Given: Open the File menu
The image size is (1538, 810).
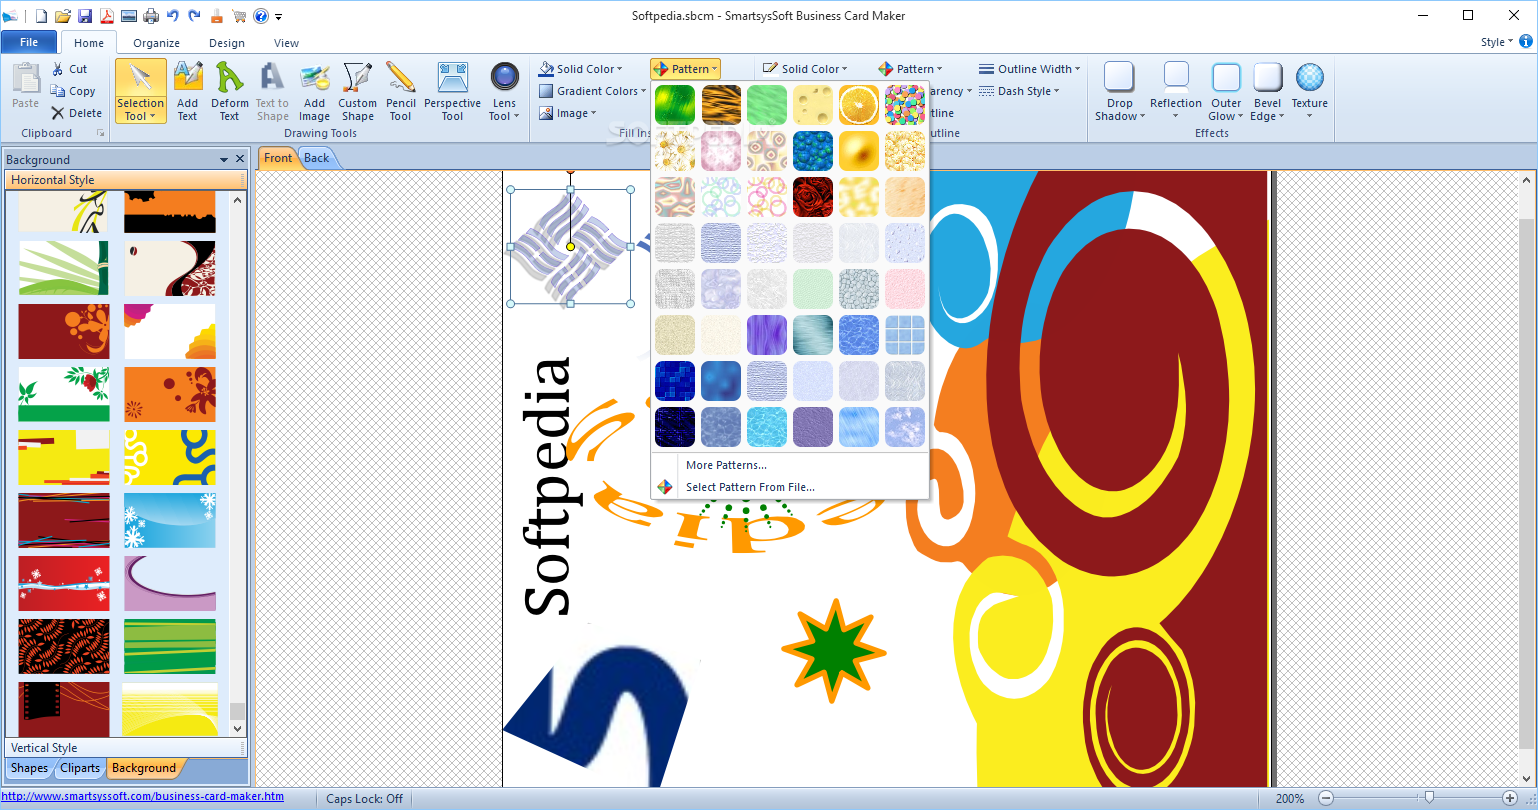Looking at the screenshot, I should coord(29,42).
